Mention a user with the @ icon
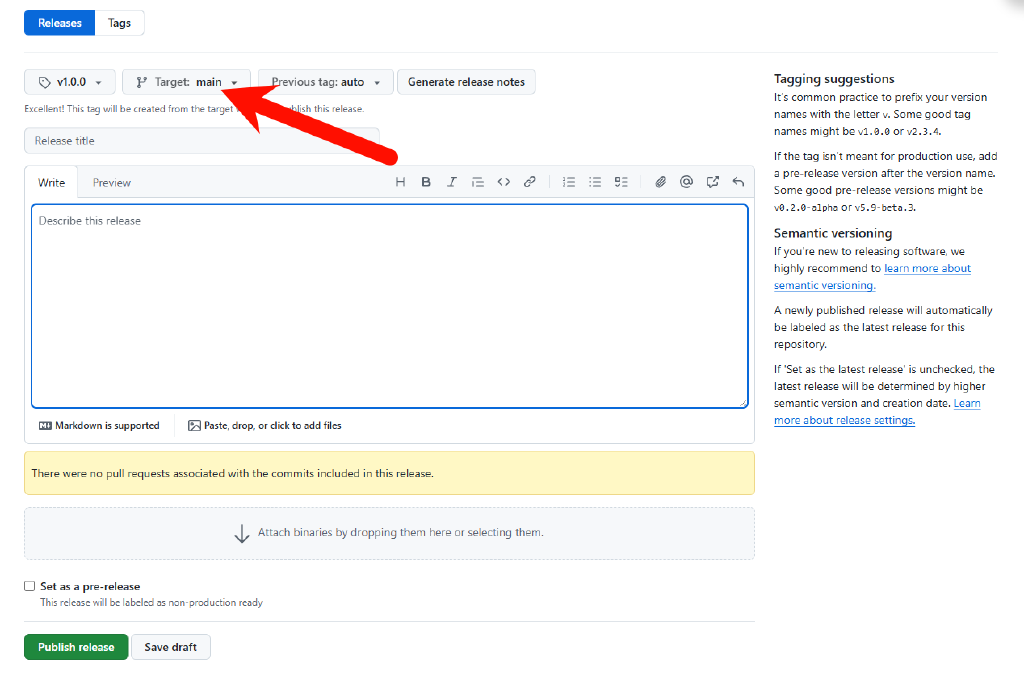Screen dimensions: 1024x684 coord(686,181)
